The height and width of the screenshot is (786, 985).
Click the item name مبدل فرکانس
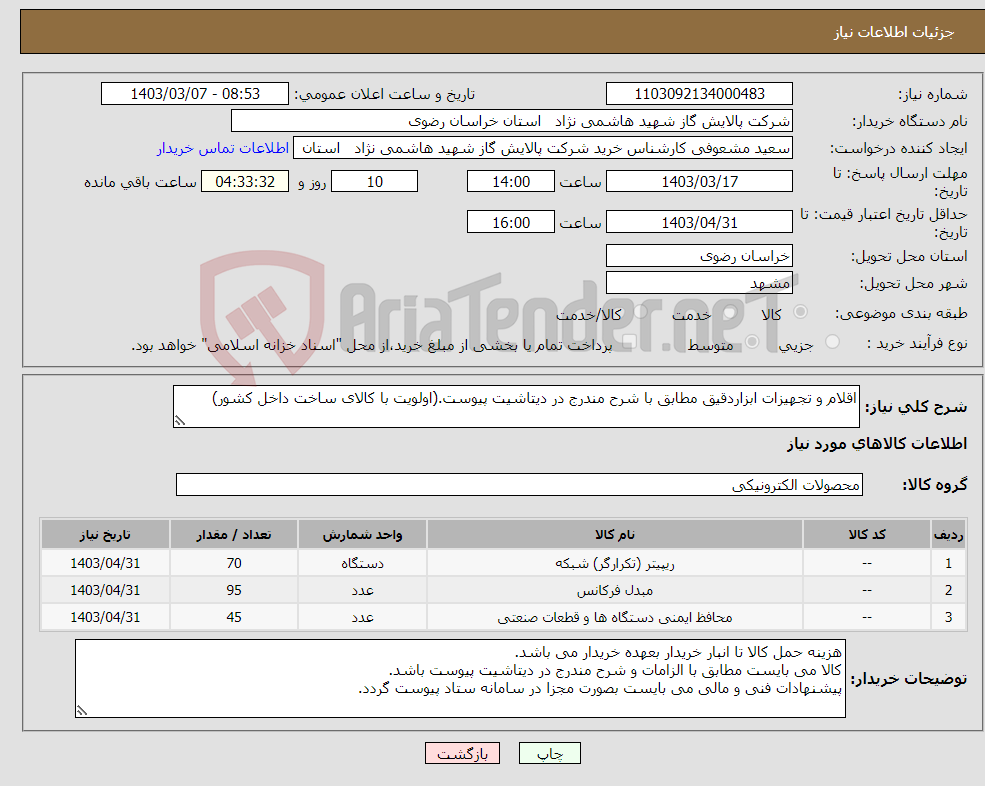(614, 591)
